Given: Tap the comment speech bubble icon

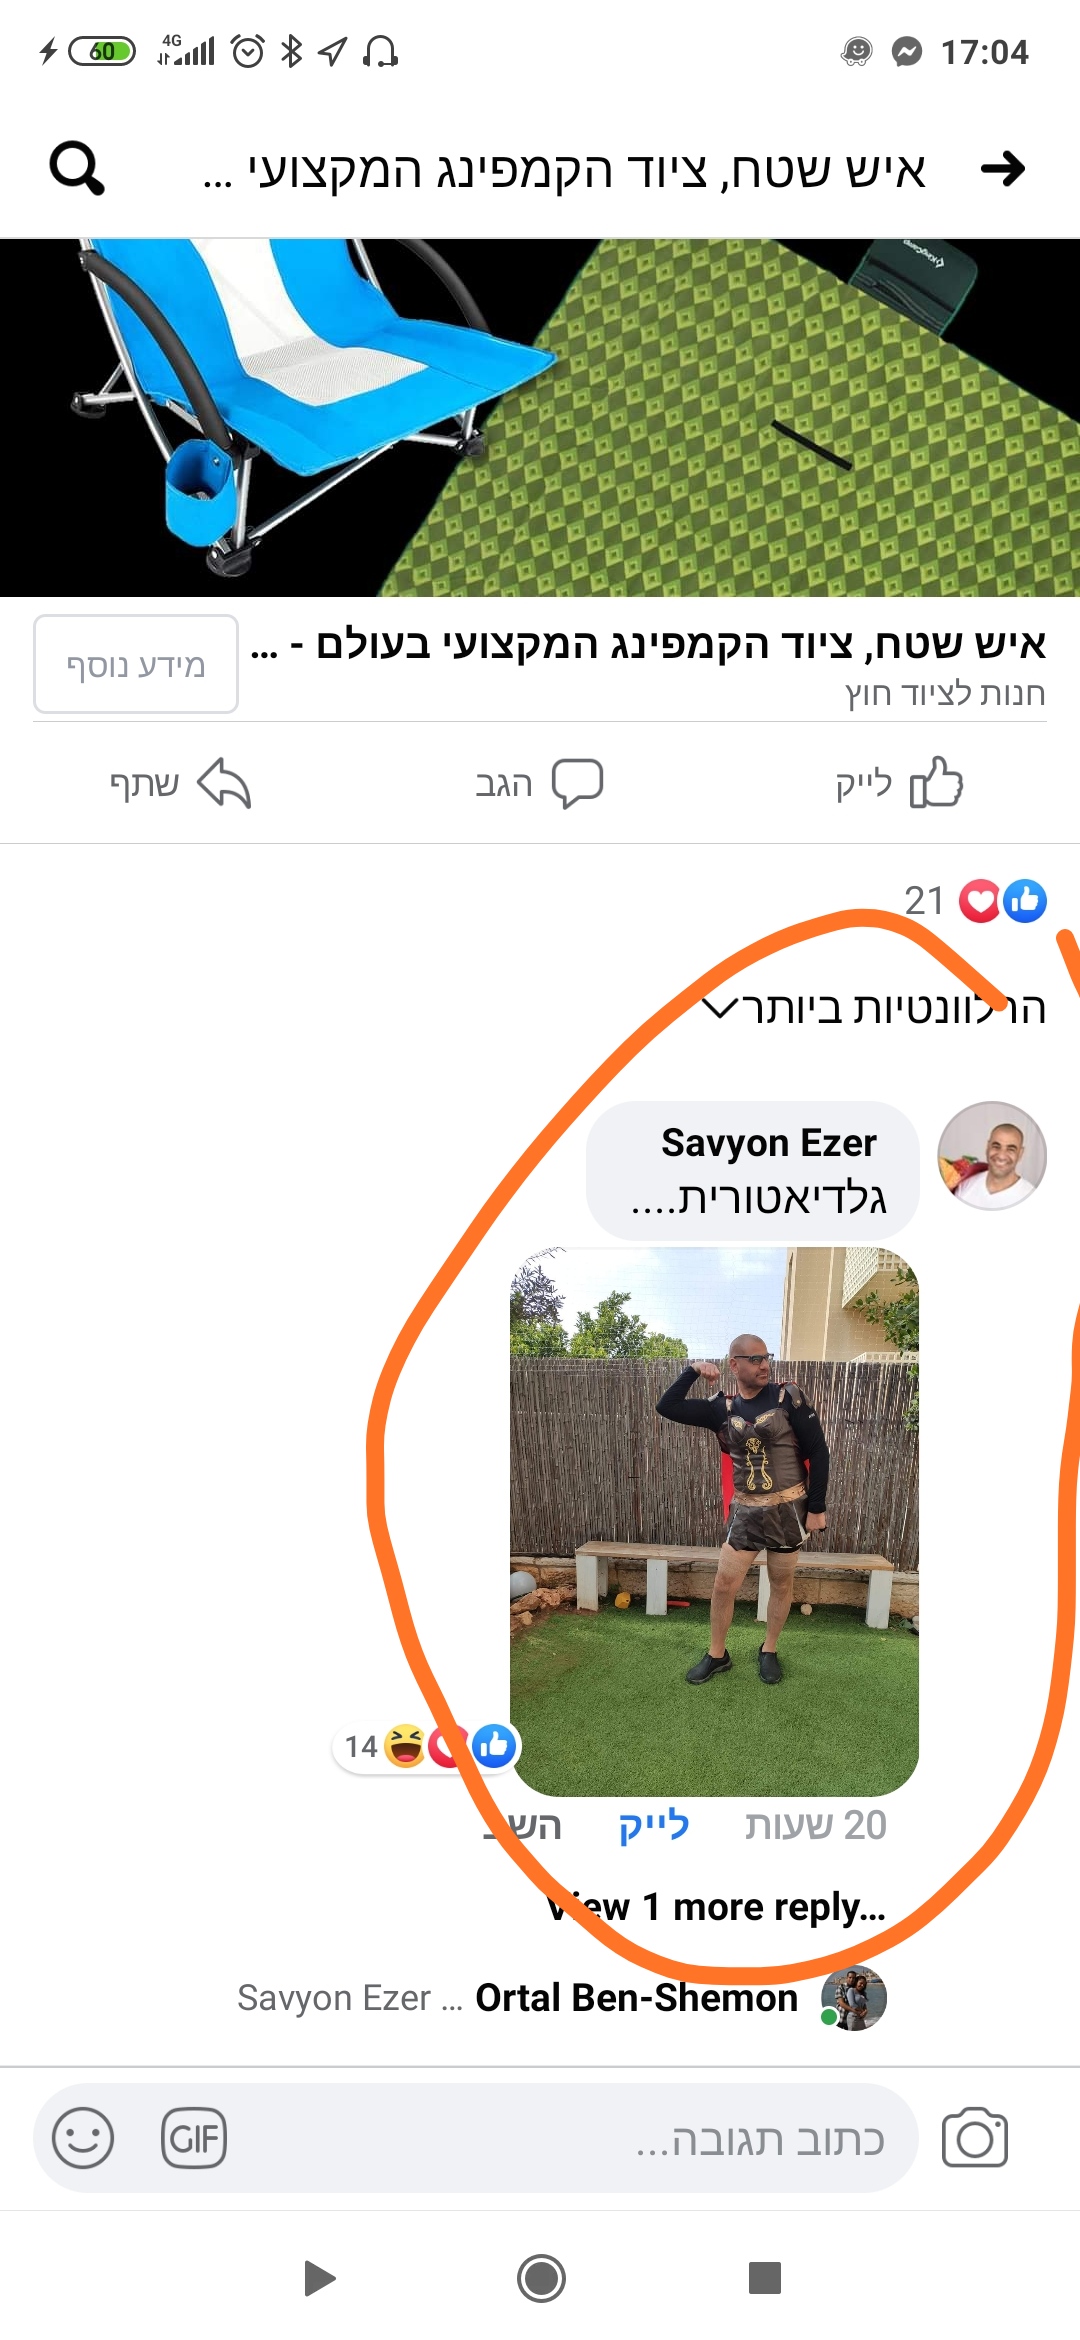Looking at the screenshot, I should click(x=578, y=783).
